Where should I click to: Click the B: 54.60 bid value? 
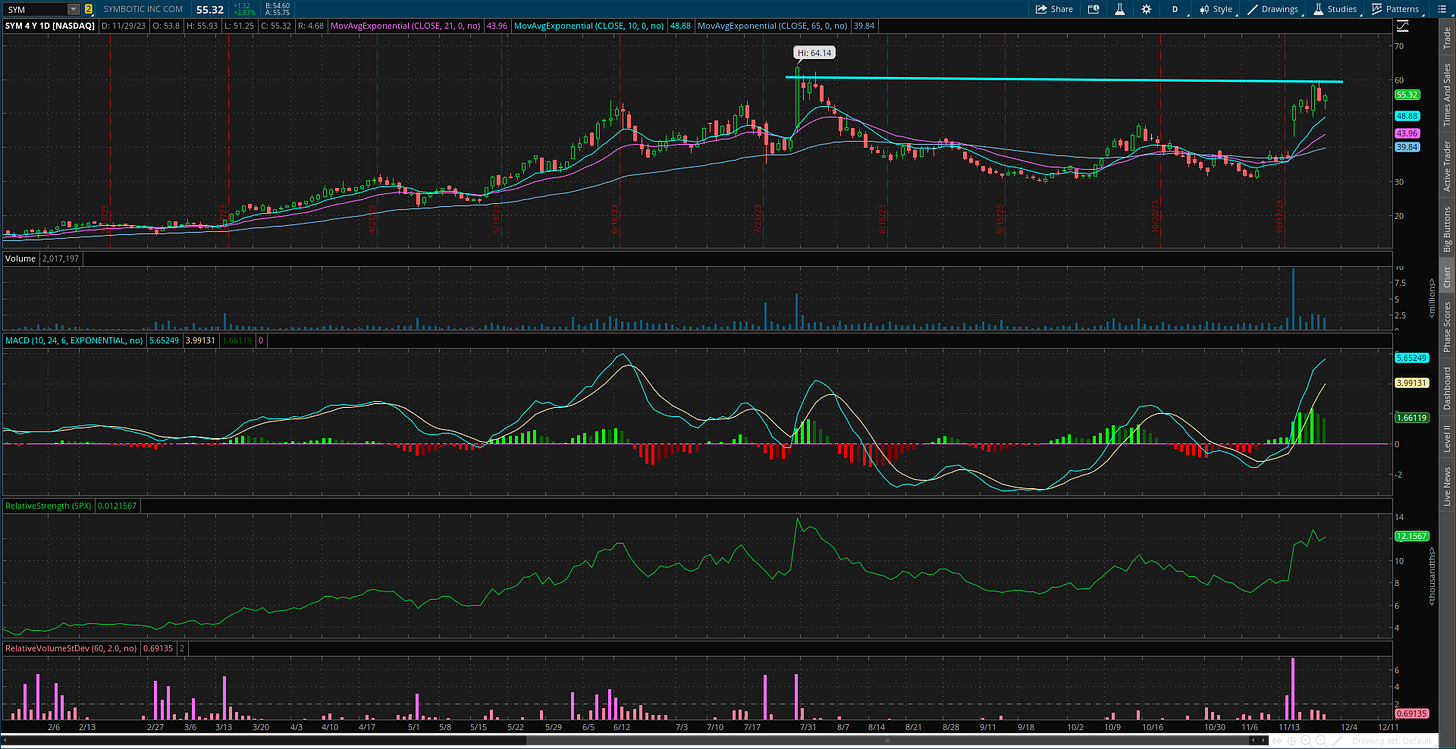(276, 5)
